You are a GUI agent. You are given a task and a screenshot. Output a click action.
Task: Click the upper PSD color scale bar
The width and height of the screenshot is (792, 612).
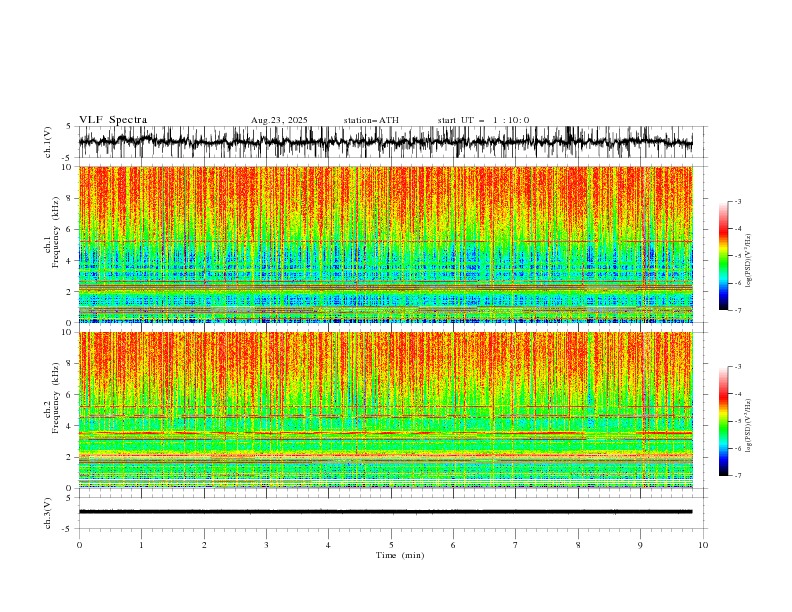[x=723, y=256]
